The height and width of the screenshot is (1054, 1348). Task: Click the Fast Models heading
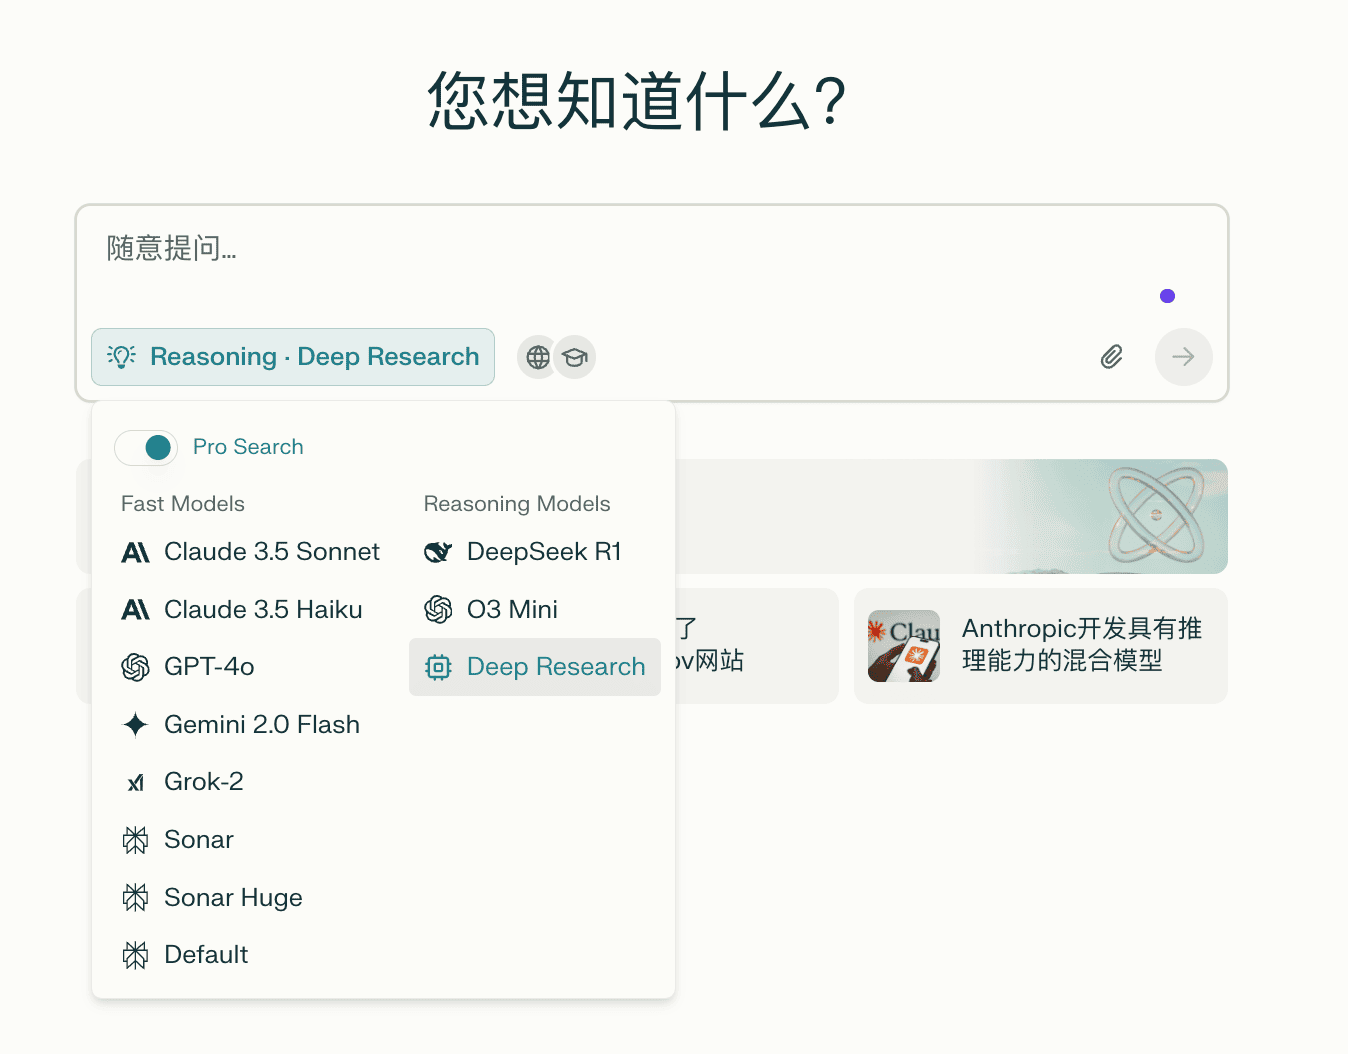tap(183, 504)
